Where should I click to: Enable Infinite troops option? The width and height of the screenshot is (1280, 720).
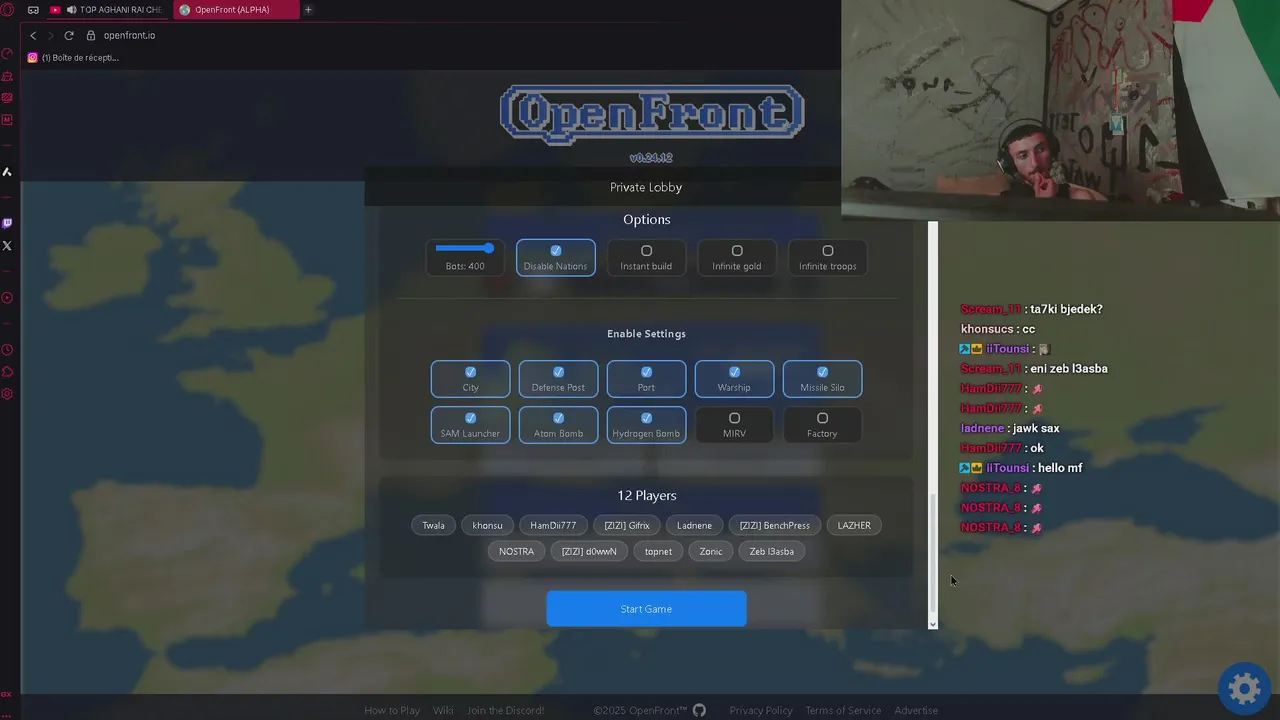828,257
